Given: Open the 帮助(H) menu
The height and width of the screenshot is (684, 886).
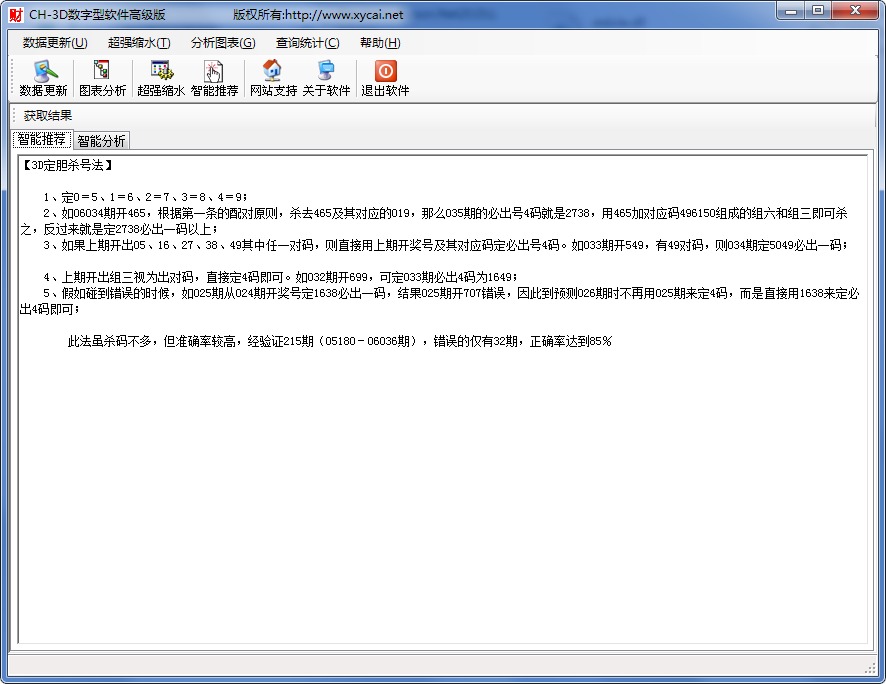Looking at the screenshot, I should [380, 43].
